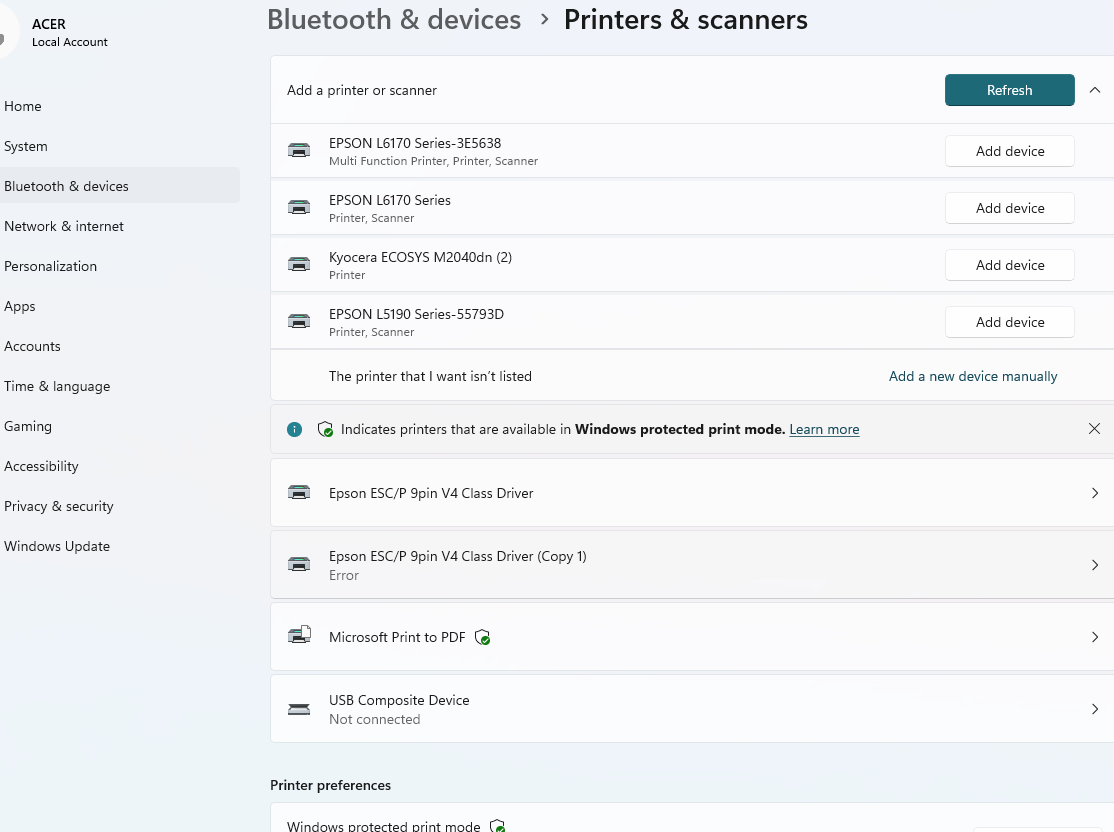Select Bluetooth & devices in the sidebar
The image size is (1114, 832).
click(119, 185)
